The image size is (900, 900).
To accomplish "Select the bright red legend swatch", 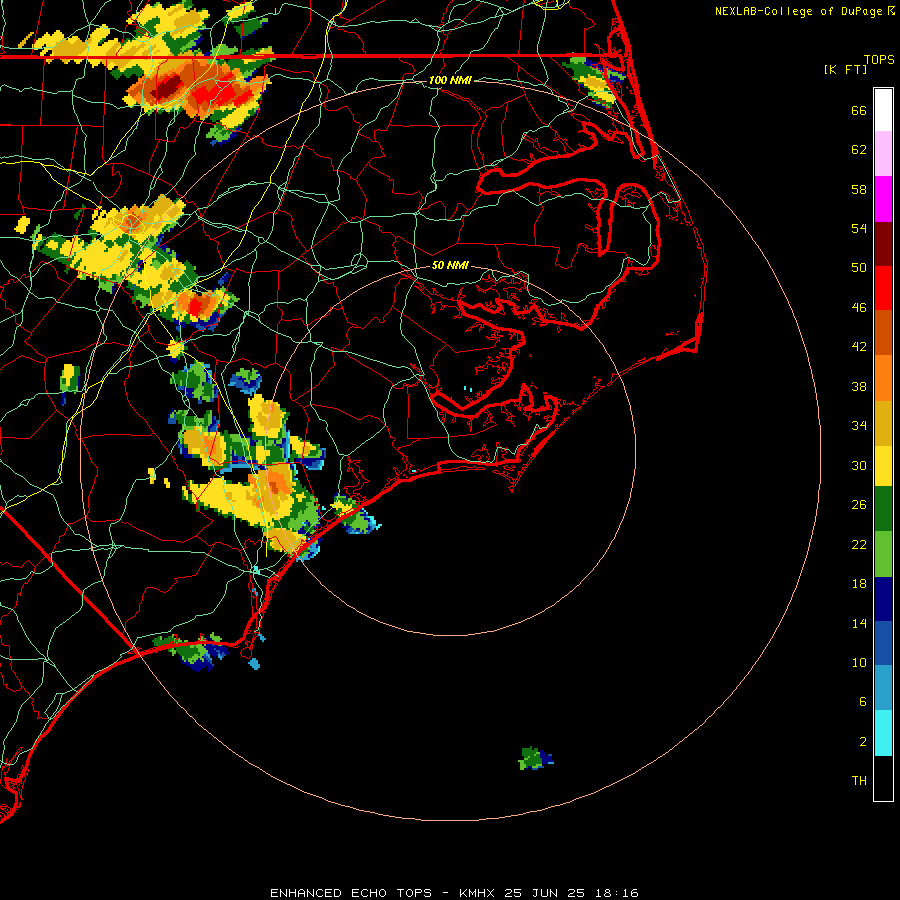I will click(883, 288).
